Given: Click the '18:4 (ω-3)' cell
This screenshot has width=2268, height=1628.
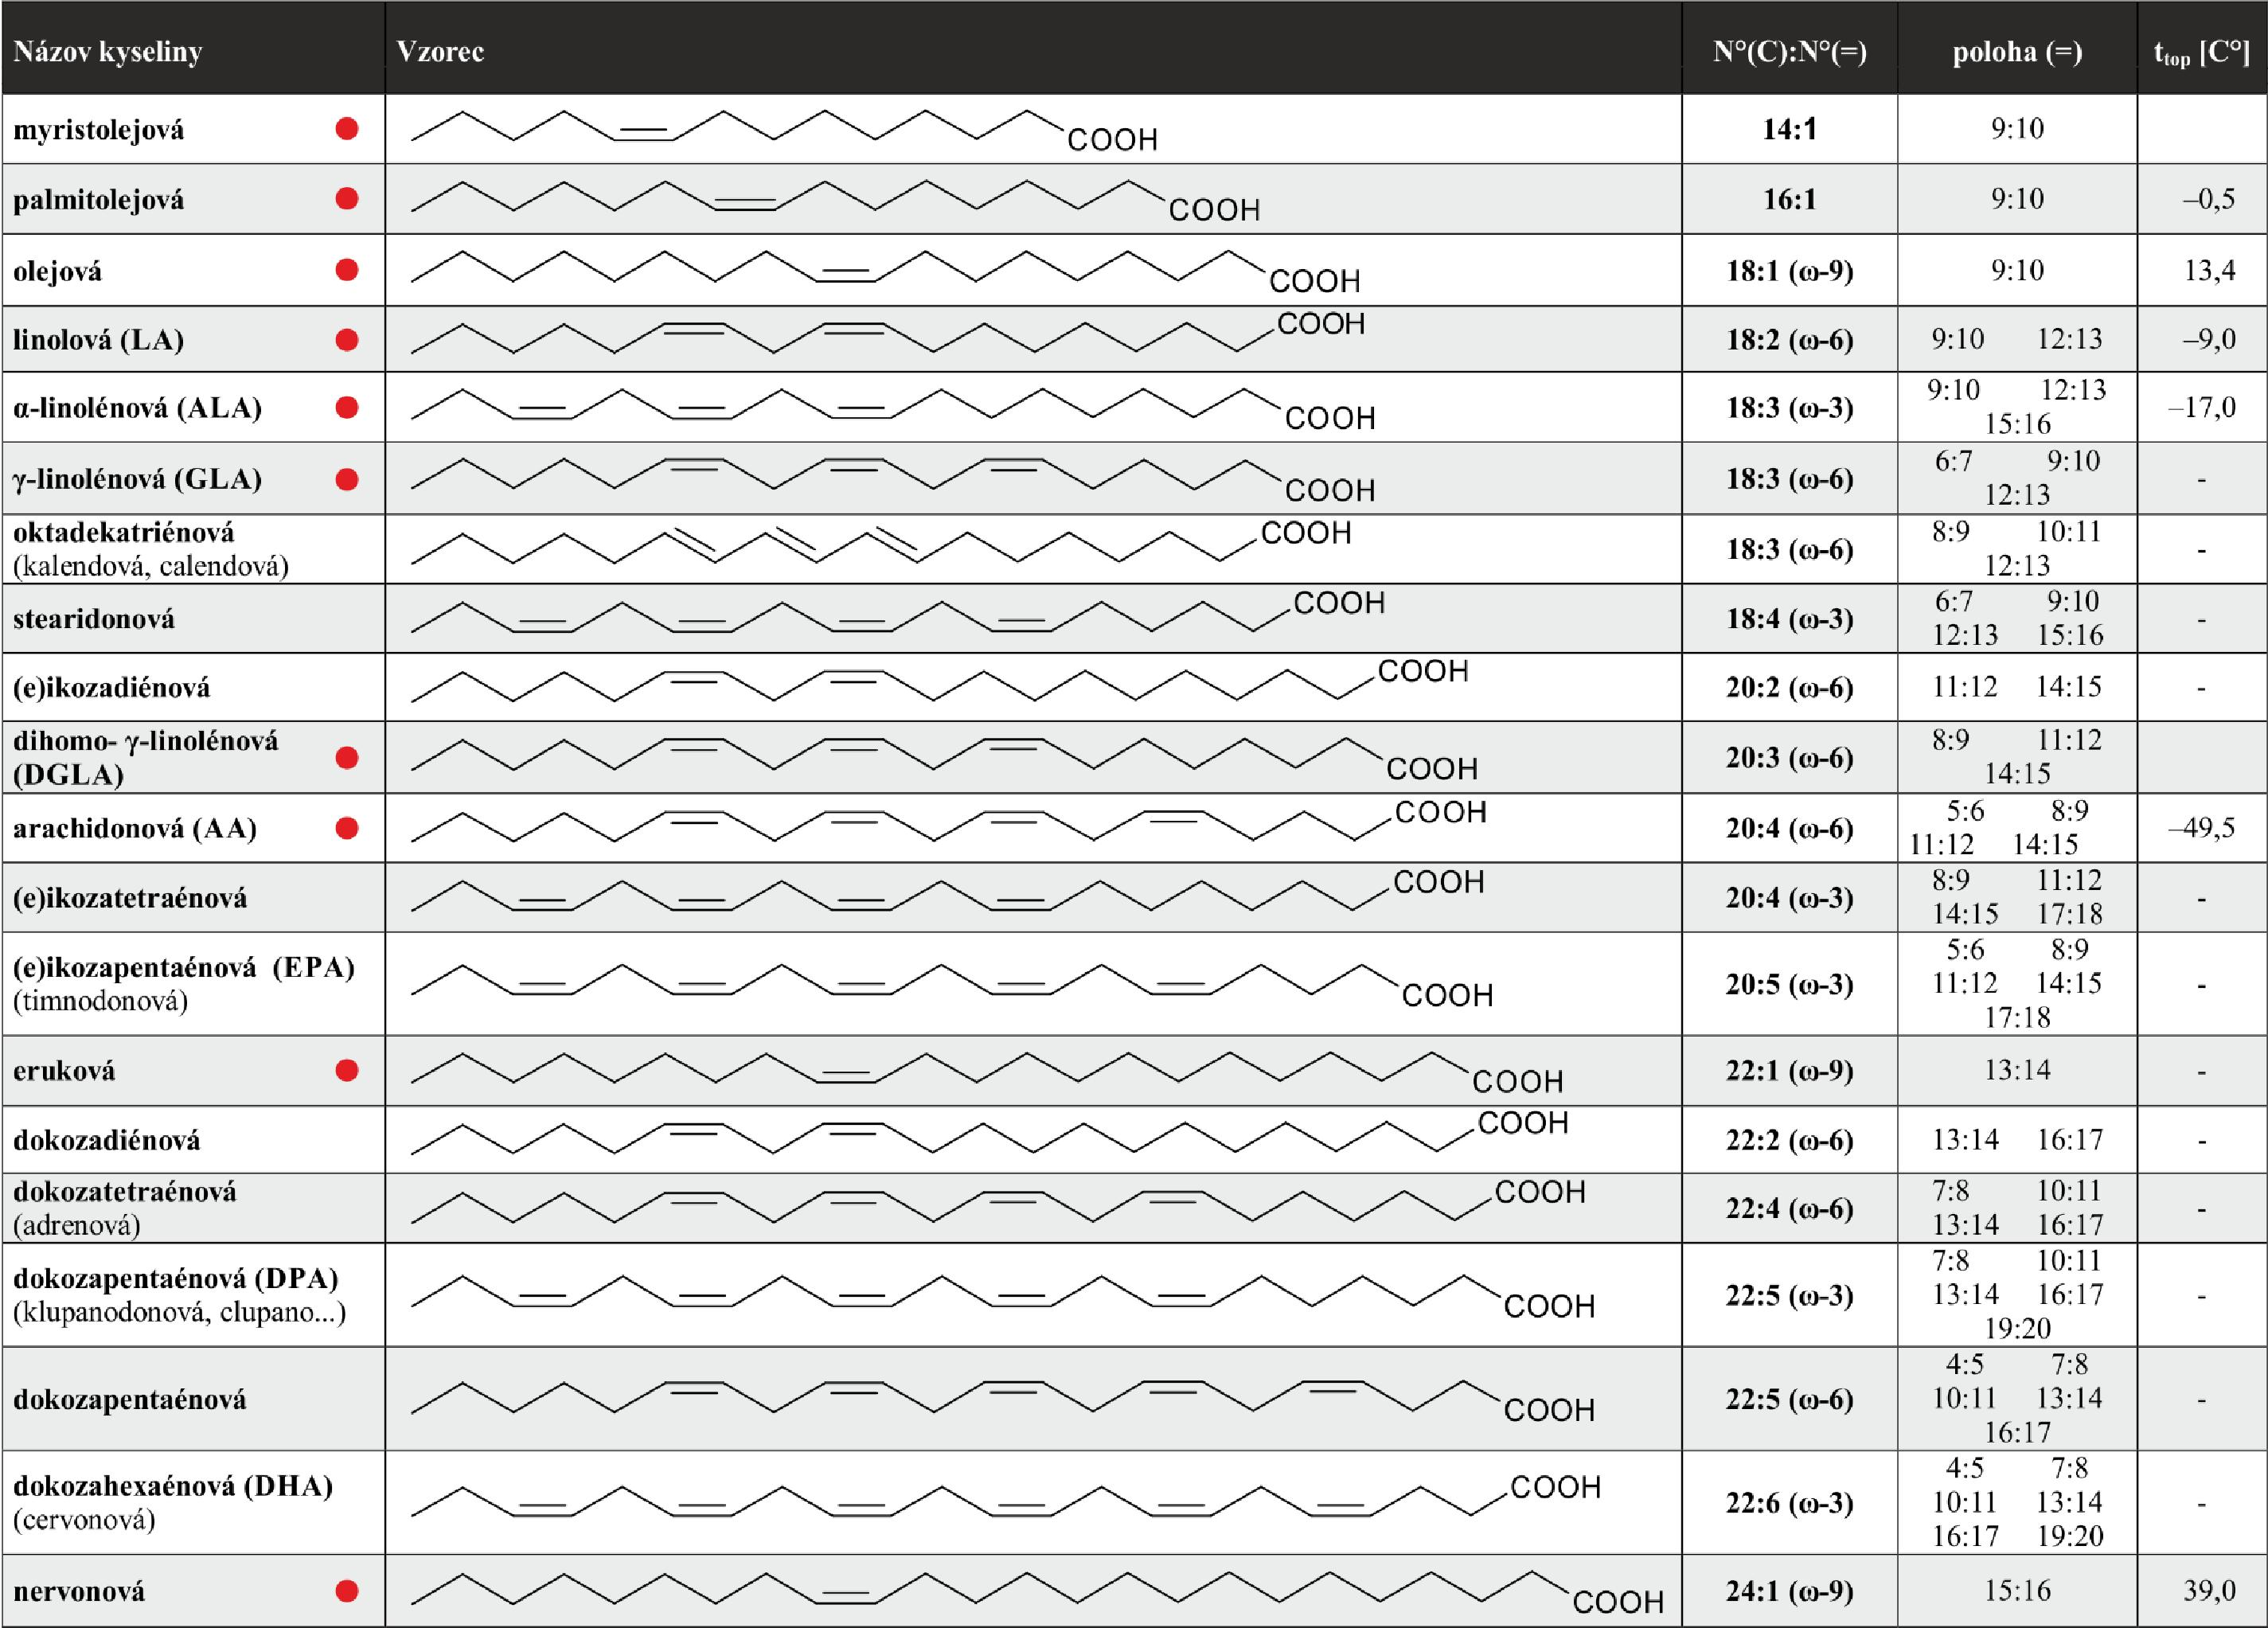Looking at the screenshot, I should point(1789,619).
